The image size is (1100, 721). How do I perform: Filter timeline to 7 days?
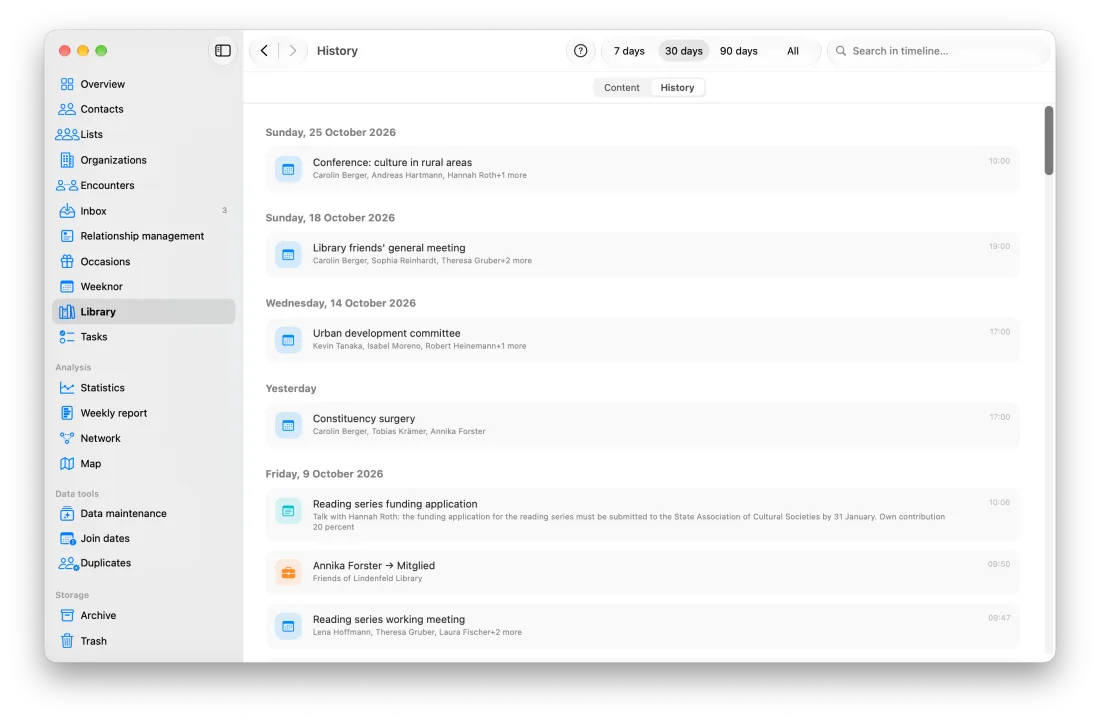[x=629, y=50]
